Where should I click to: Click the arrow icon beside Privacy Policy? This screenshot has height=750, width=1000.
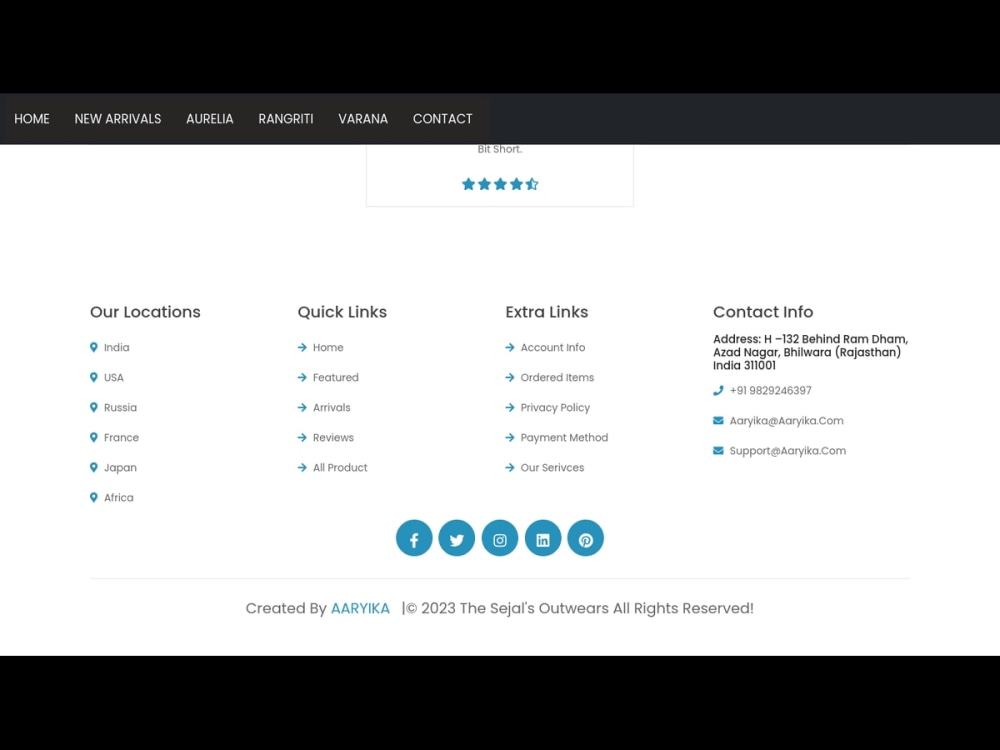[x=510, y=408]
